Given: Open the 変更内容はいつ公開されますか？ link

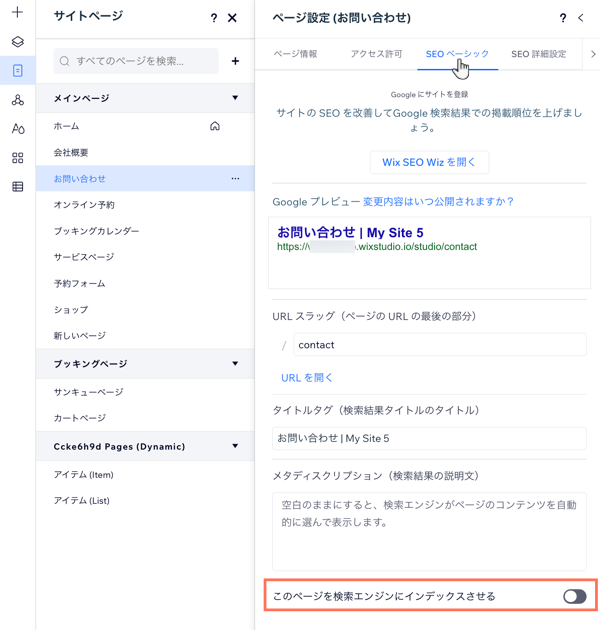Looking at the screenshot, I should click(438, 201).
